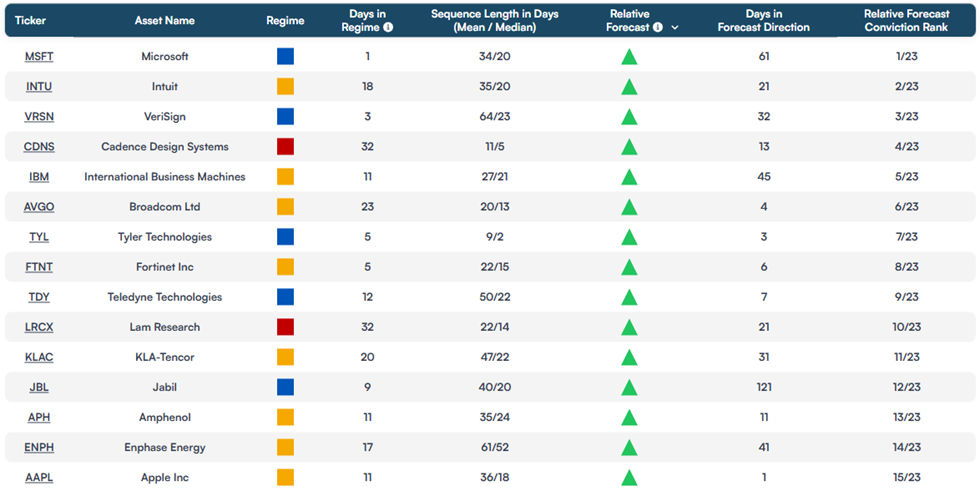Click the green up arrow in Lam Research row
980x492 pixels.
click(629, 328)
